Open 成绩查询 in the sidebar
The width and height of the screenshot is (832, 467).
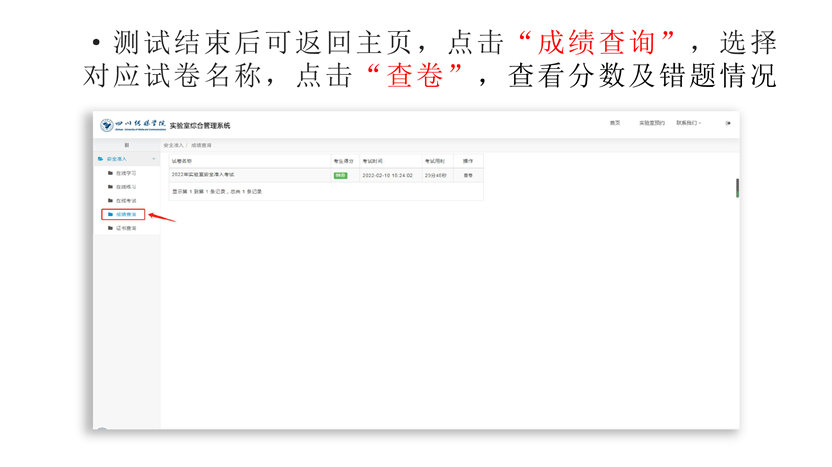coord(126,214)
